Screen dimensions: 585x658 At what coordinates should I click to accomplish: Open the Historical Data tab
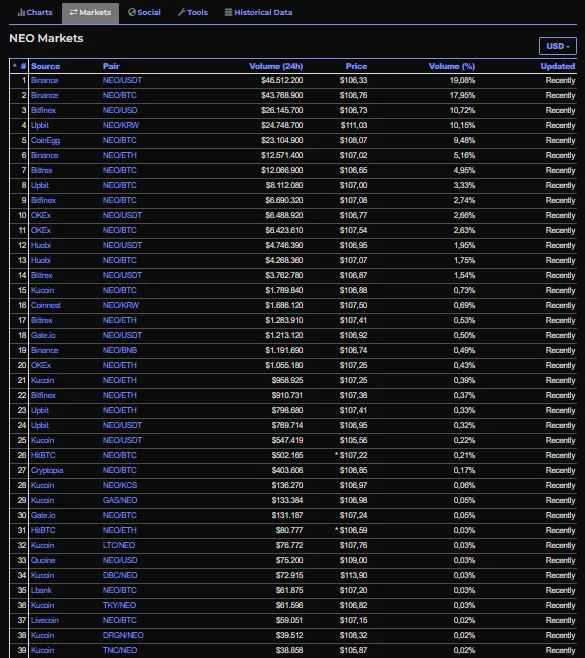(259, 13)
